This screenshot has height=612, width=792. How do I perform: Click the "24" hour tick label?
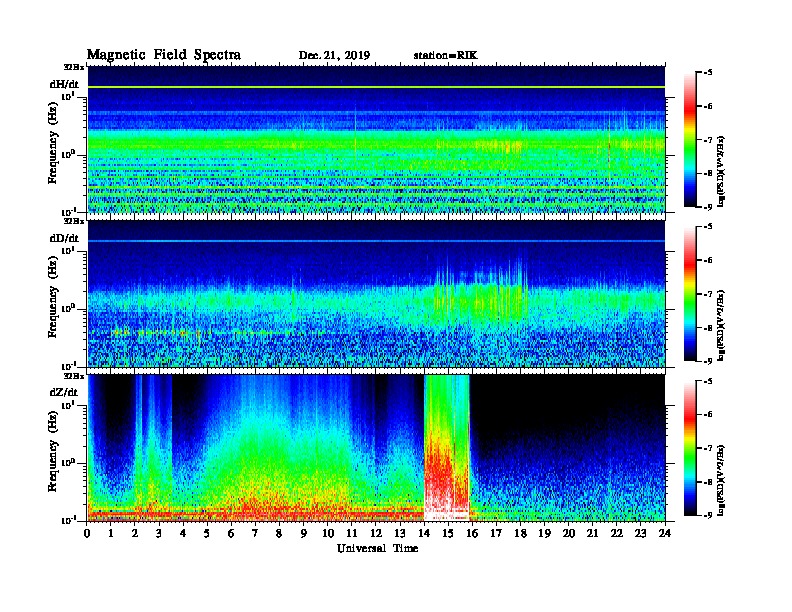pos(665,533)
